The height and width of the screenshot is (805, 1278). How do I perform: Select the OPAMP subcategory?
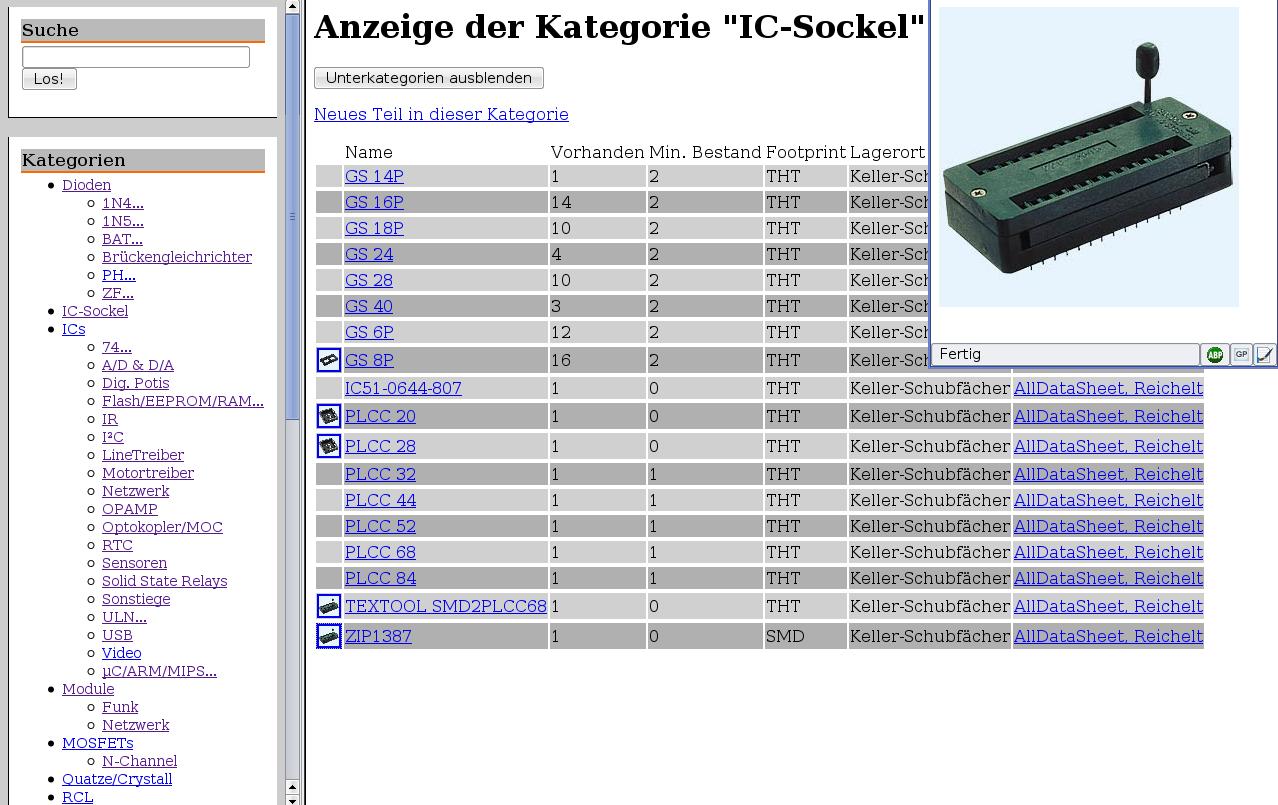[130, 509]
